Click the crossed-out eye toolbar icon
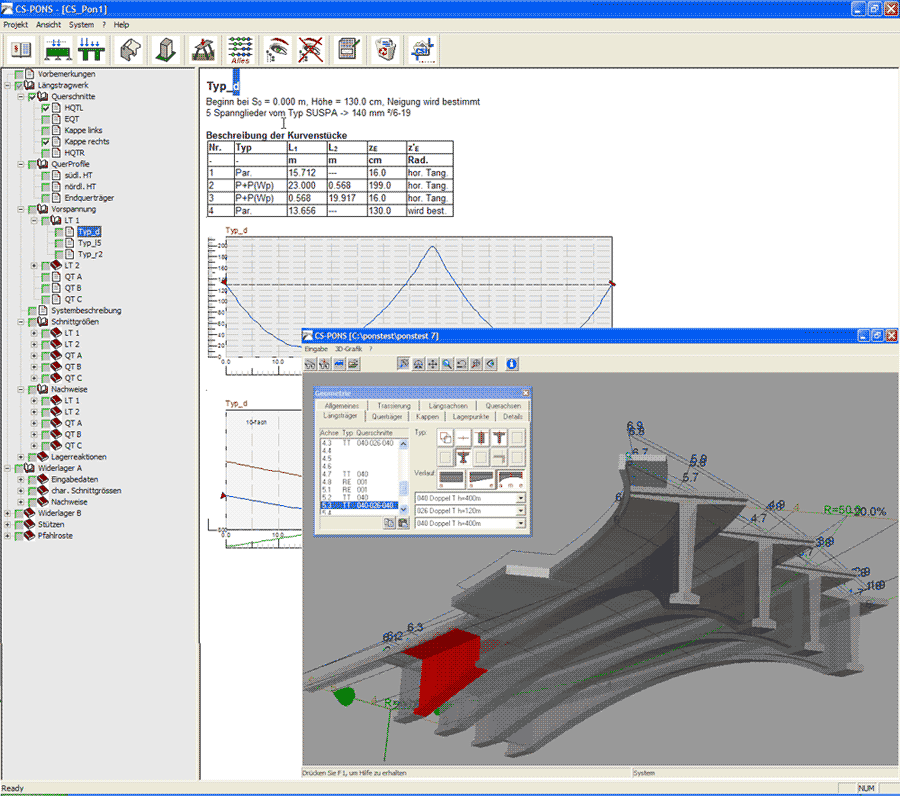This screenshot has width=900, height=796. click(x=311, y=49)
